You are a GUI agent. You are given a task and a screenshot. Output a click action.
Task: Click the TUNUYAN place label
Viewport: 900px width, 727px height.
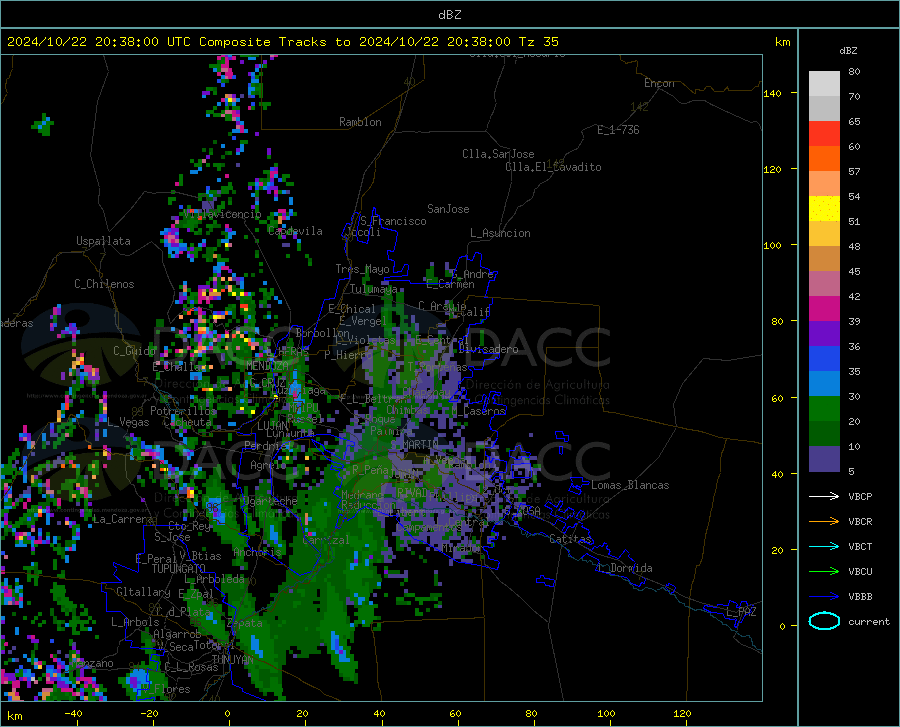coord(232,660)
